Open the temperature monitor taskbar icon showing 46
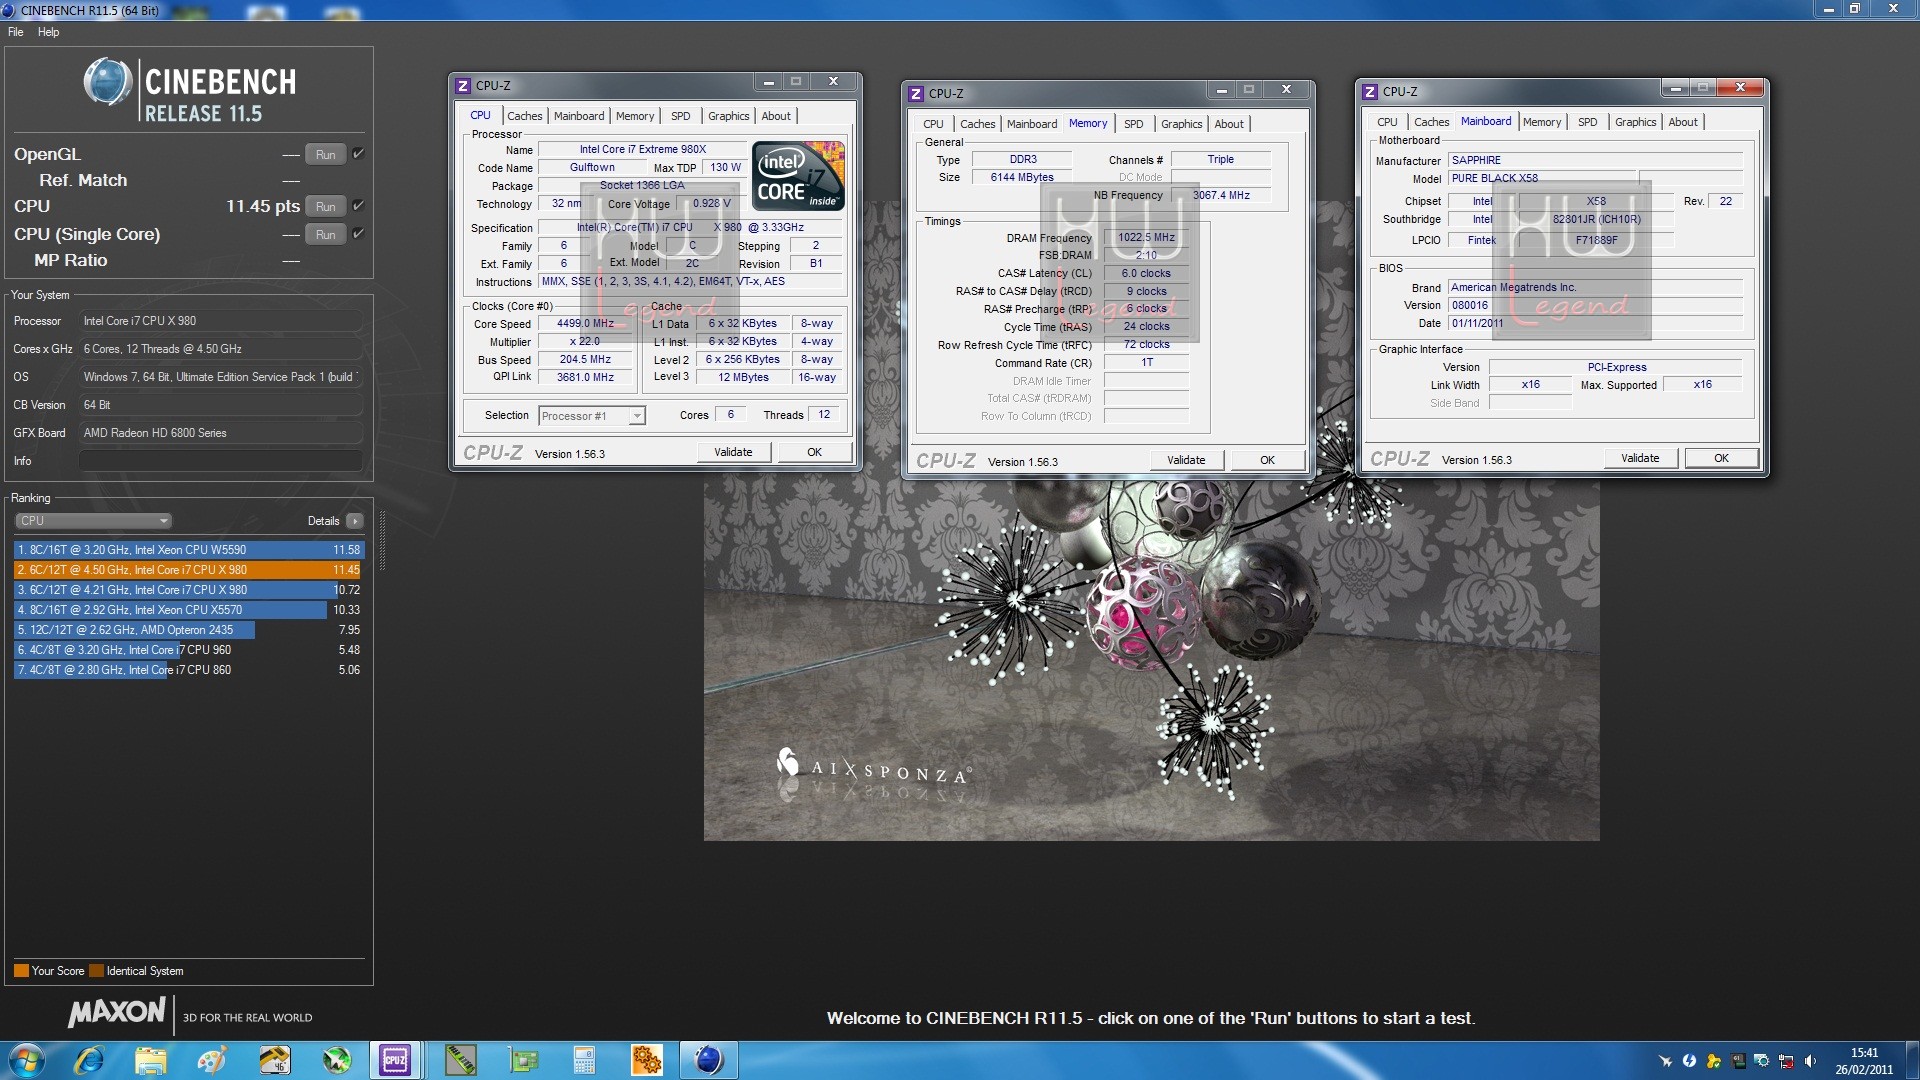Image resolution: width=1920 pixels, height=1080 pixels. 274,1060
